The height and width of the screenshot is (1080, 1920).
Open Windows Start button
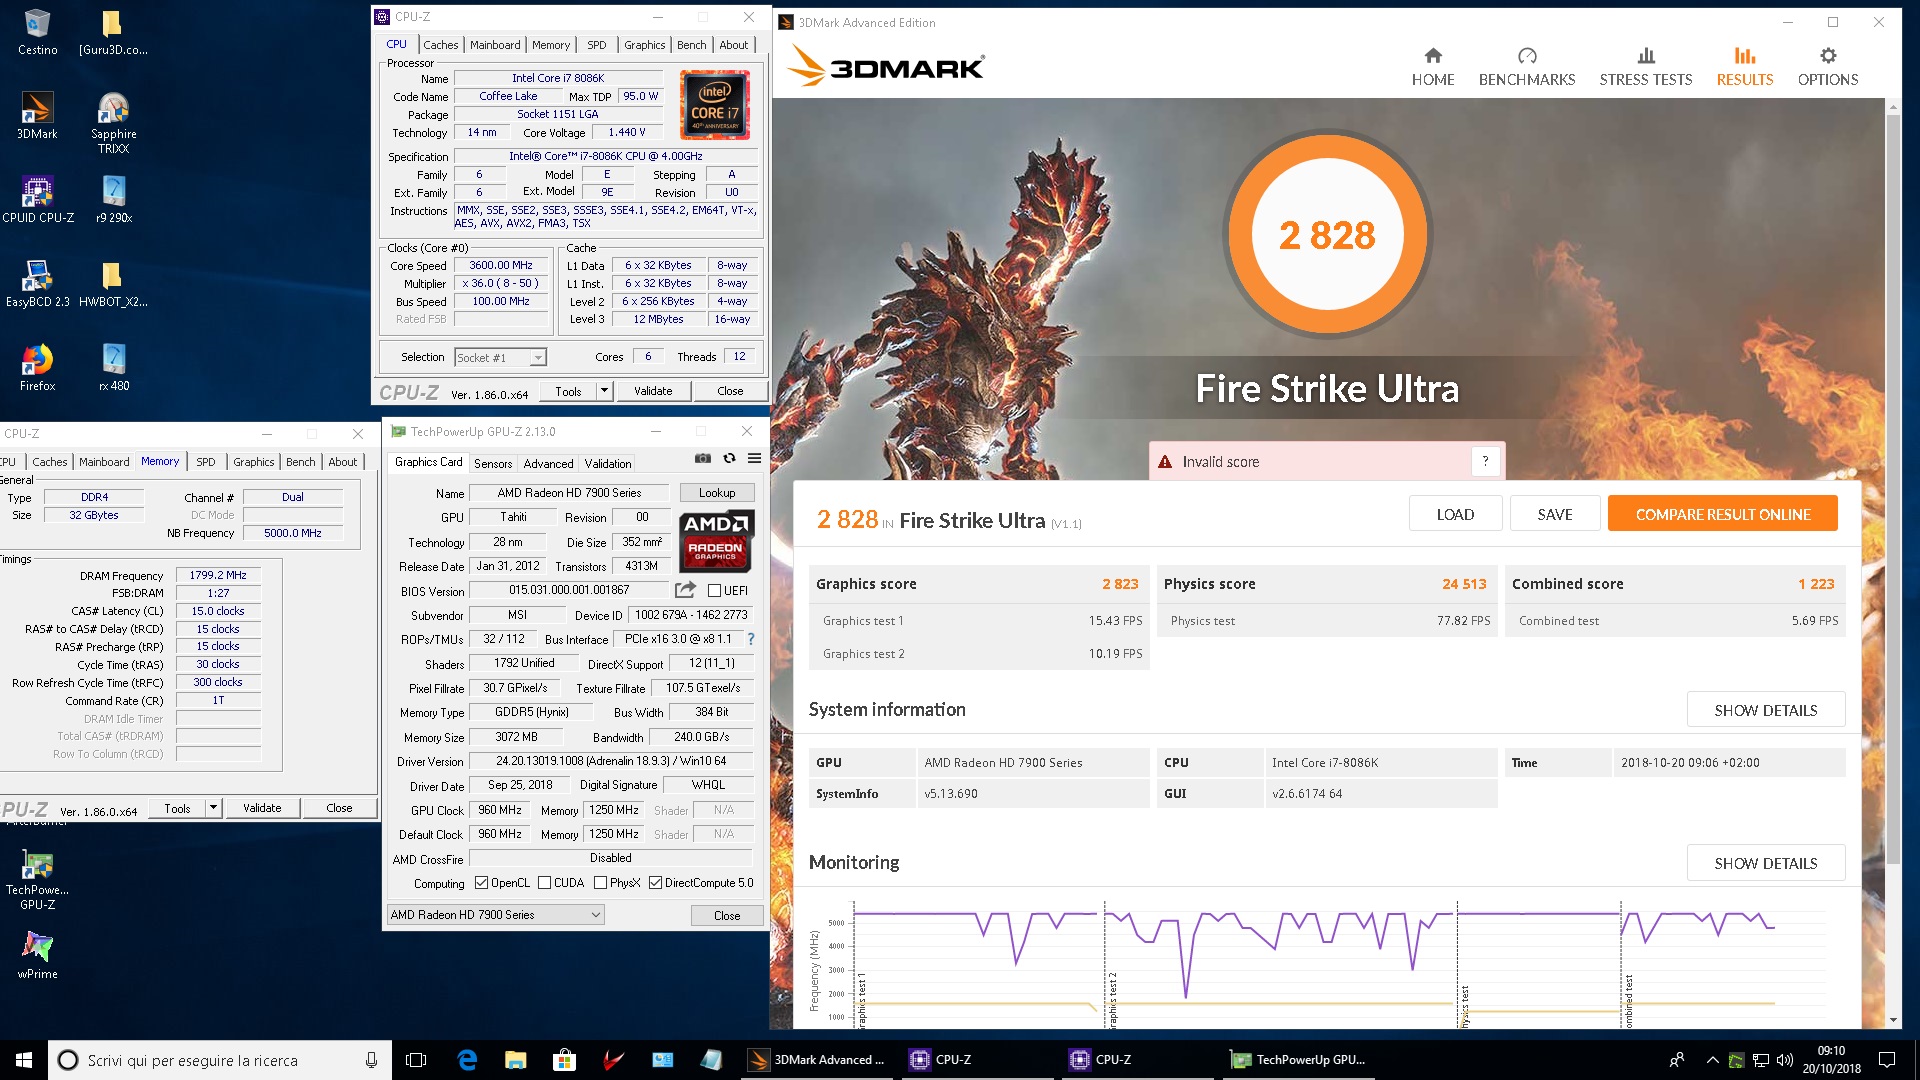[x=24, y=1060]
